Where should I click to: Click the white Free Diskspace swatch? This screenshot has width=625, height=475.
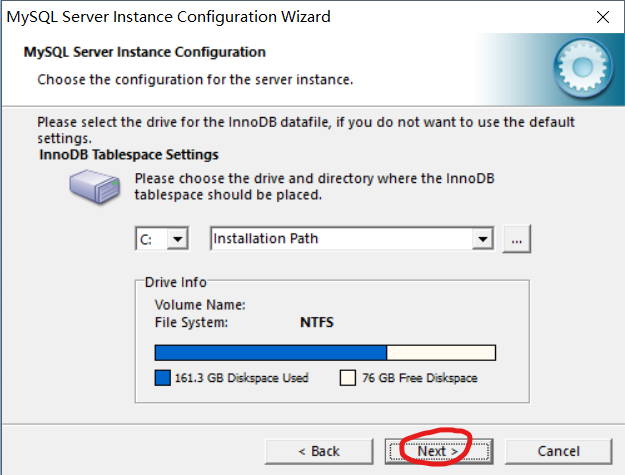(x=348, y=378)
